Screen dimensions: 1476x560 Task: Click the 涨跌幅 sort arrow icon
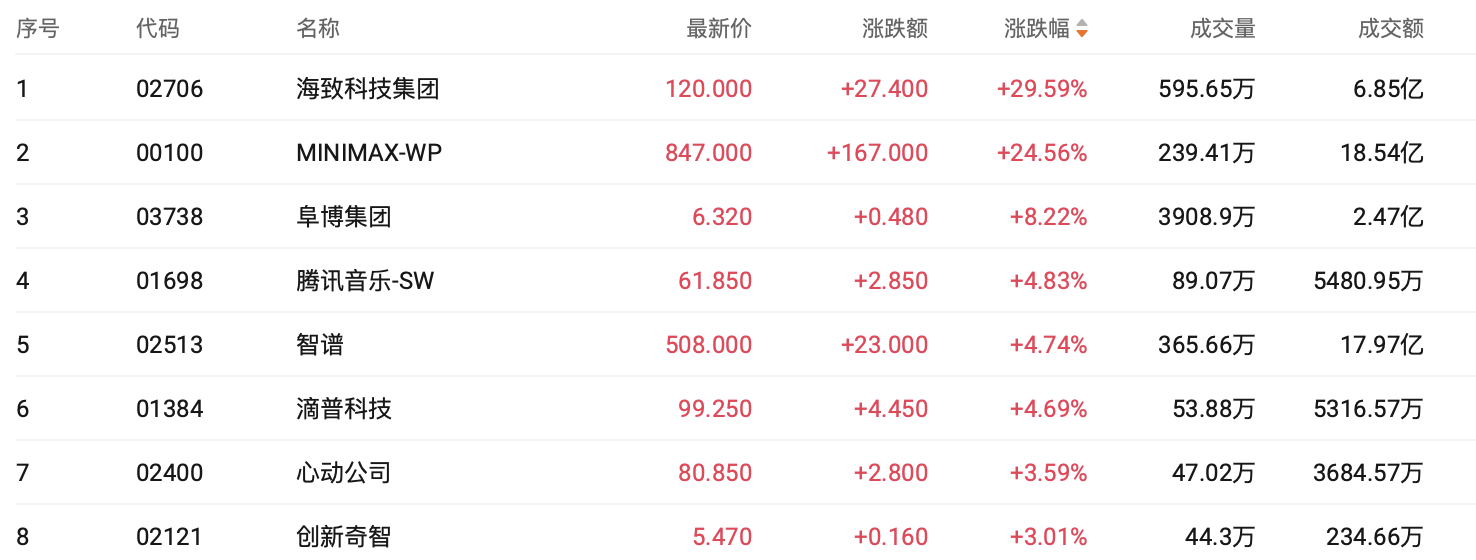click(x=1081, y=30)
